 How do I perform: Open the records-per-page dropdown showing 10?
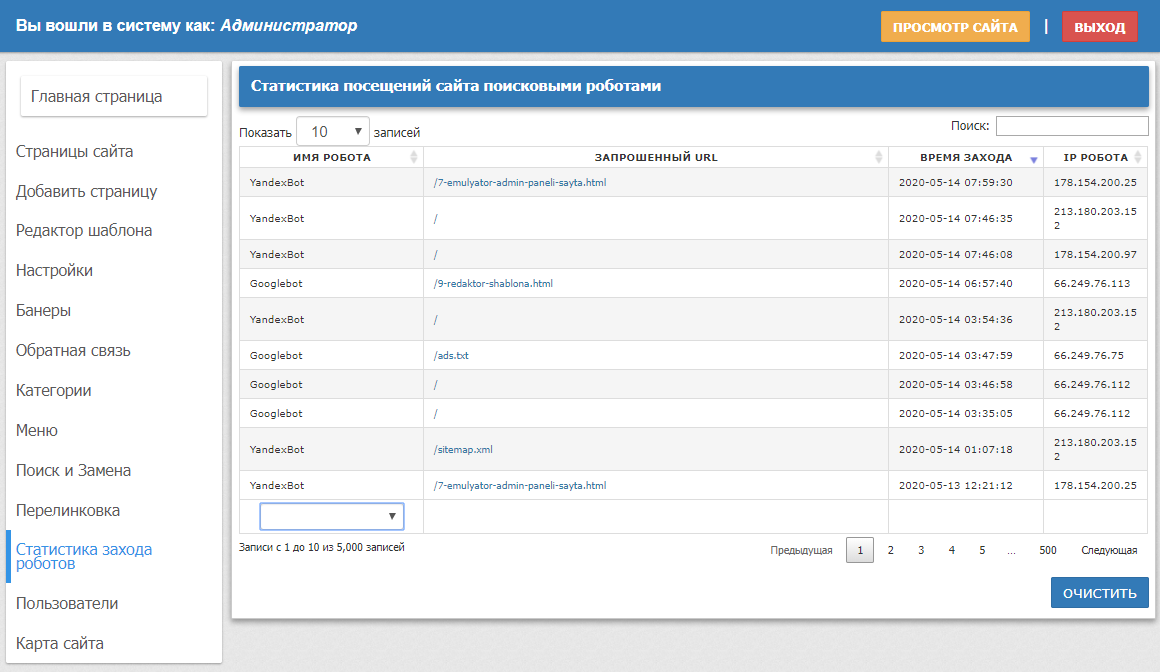pyautogui.click(x=333, y=132)
